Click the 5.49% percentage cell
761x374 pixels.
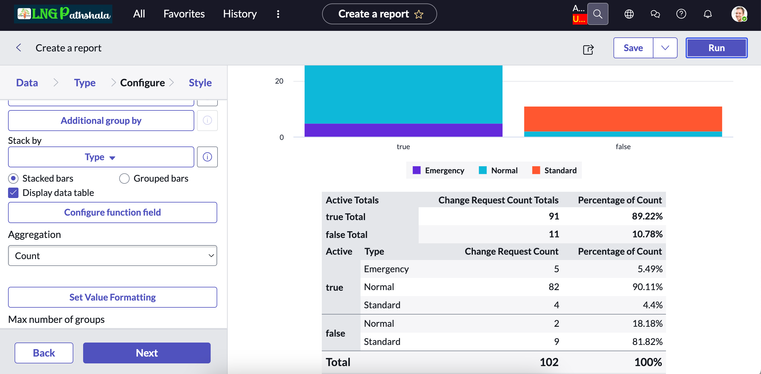click(x=649, y=269)
